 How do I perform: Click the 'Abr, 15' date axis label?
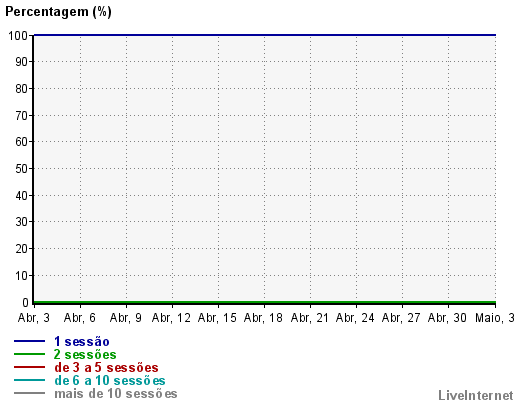click(217, 318)
